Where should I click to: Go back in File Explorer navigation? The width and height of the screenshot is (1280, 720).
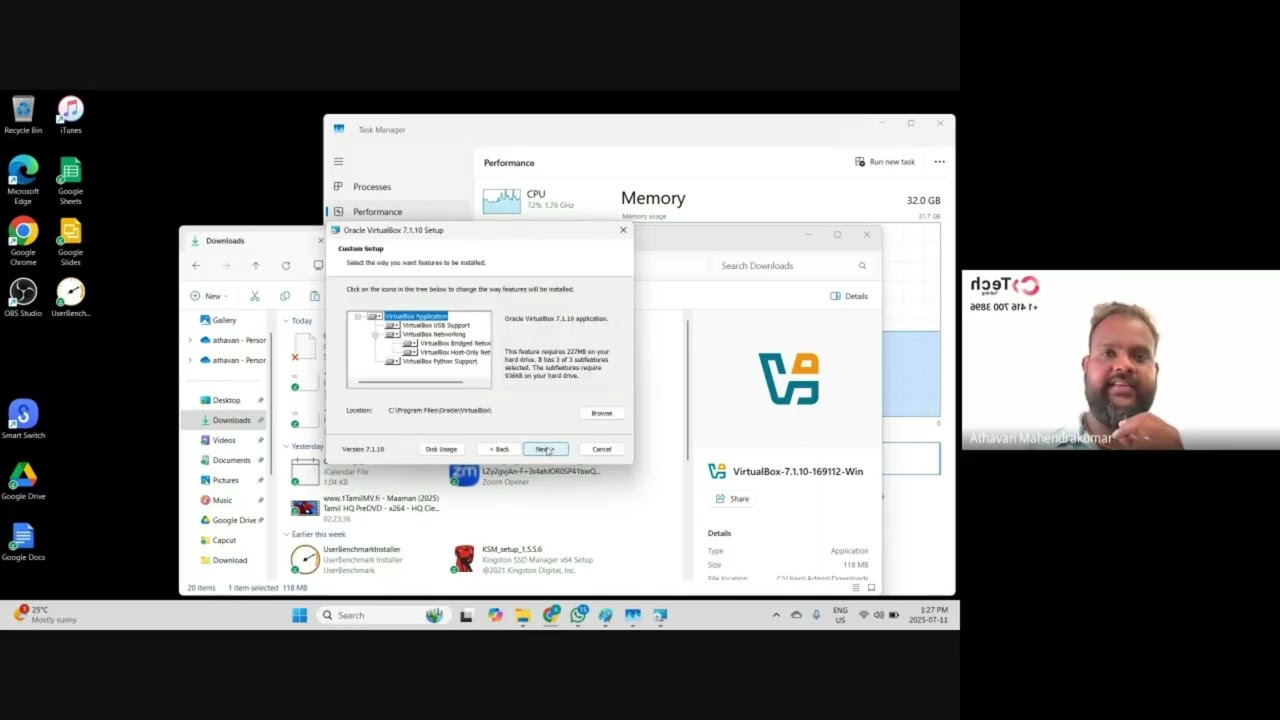pos(196,265)
